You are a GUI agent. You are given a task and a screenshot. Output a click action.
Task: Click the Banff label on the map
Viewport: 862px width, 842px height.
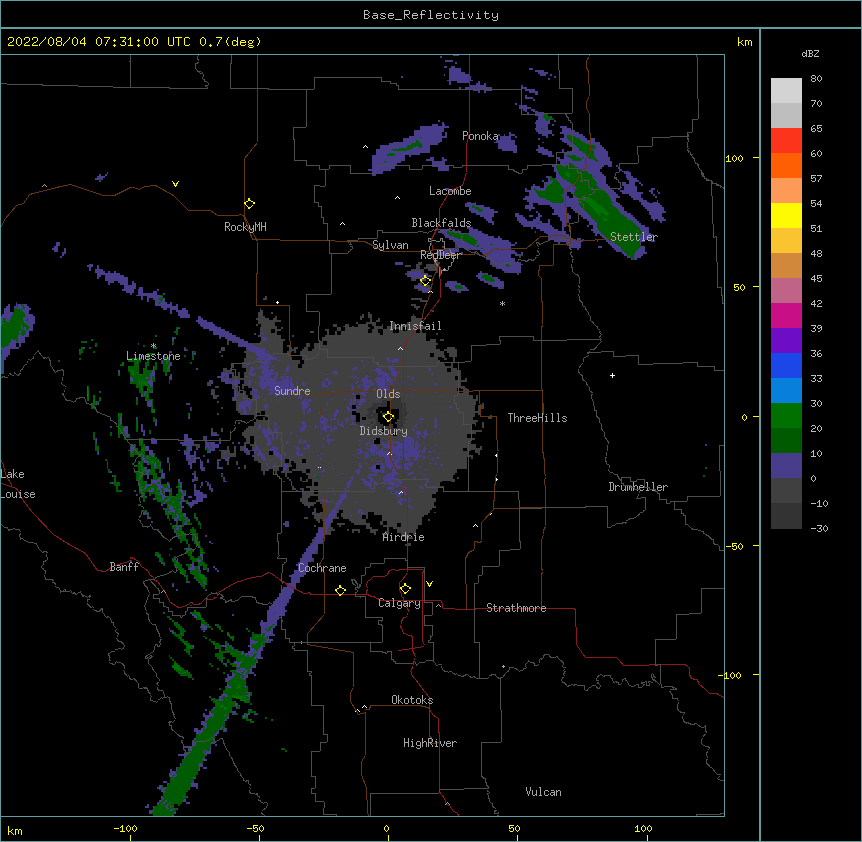124,567
